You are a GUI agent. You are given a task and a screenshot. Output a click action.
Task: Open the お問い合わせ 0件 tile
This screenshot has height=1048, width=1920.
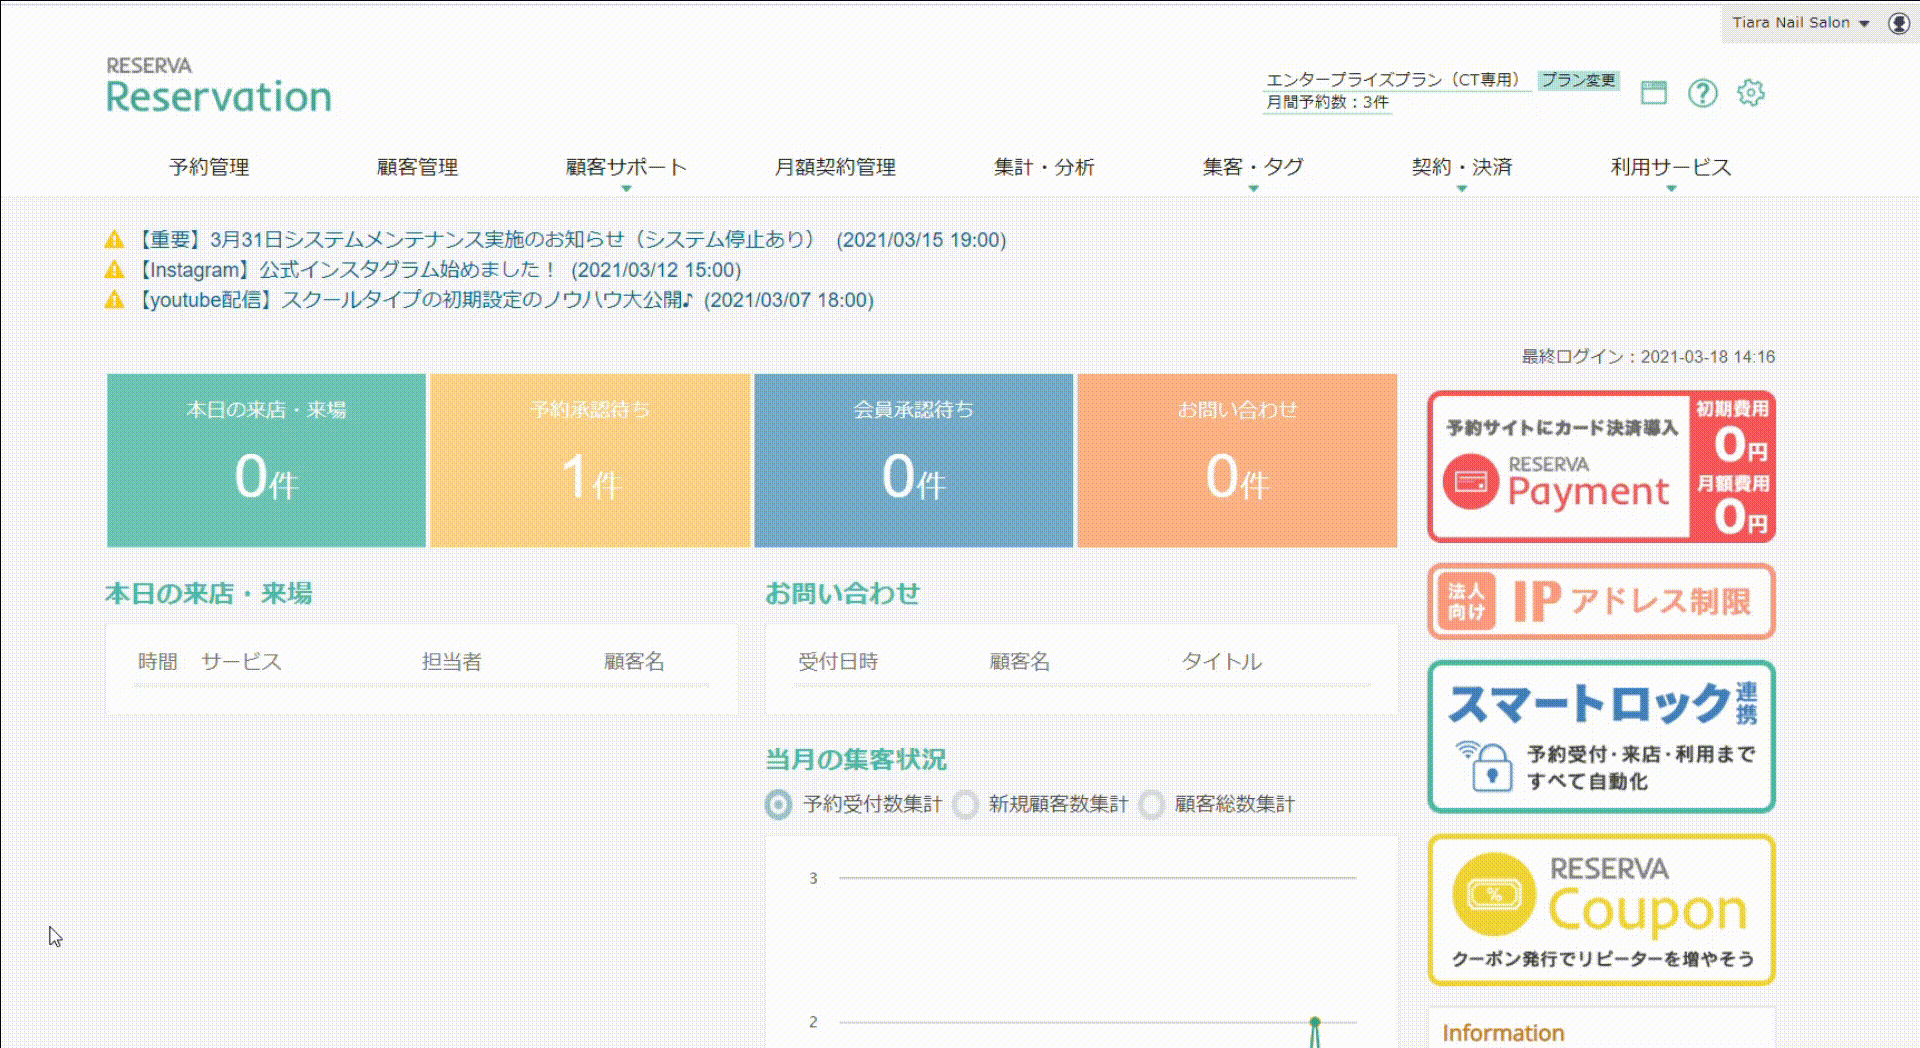[1237, 460]
